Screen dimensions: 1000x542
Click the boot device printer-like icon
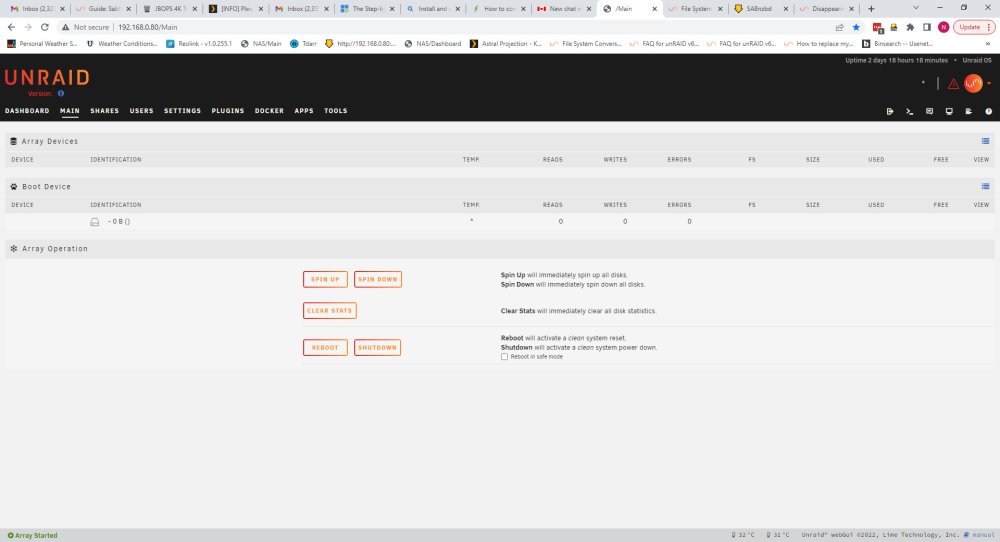[94, 222]
